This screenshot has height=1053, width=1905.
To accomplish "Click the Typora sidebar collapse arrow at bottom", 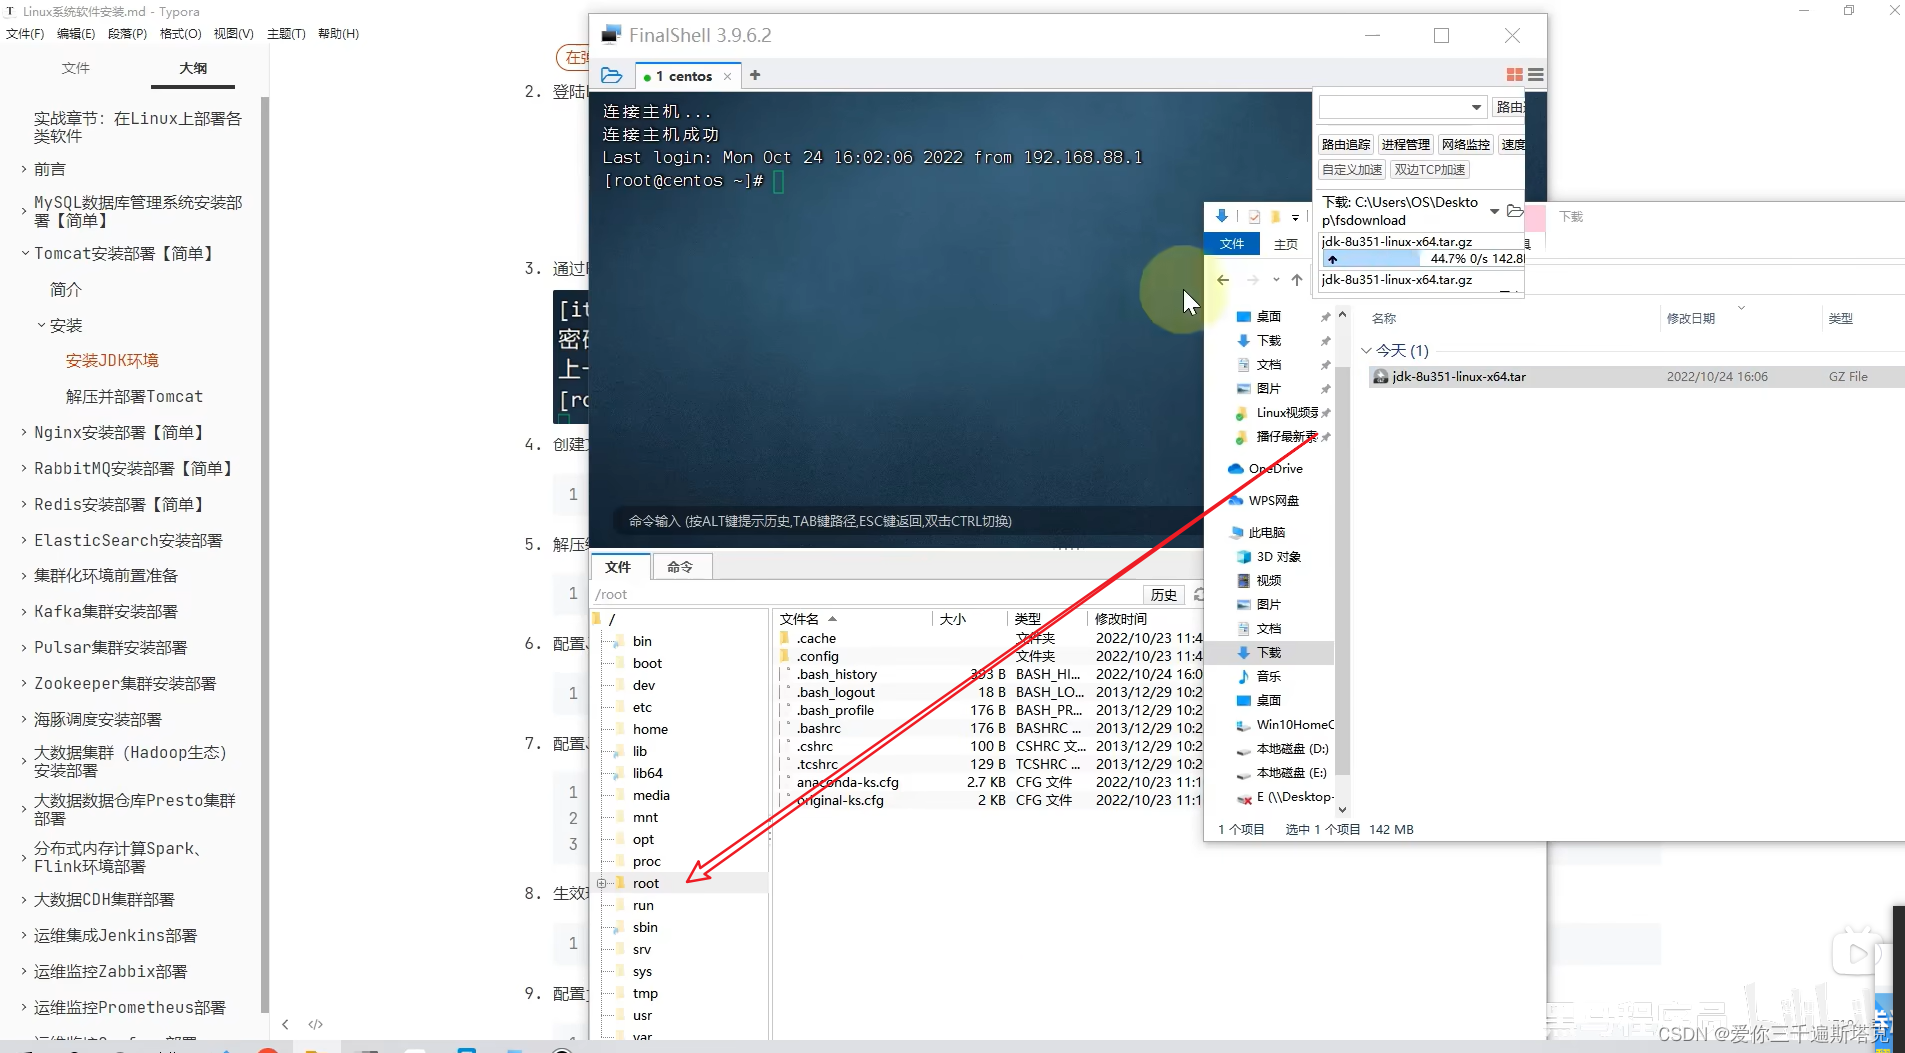I will pos(285,1024).
